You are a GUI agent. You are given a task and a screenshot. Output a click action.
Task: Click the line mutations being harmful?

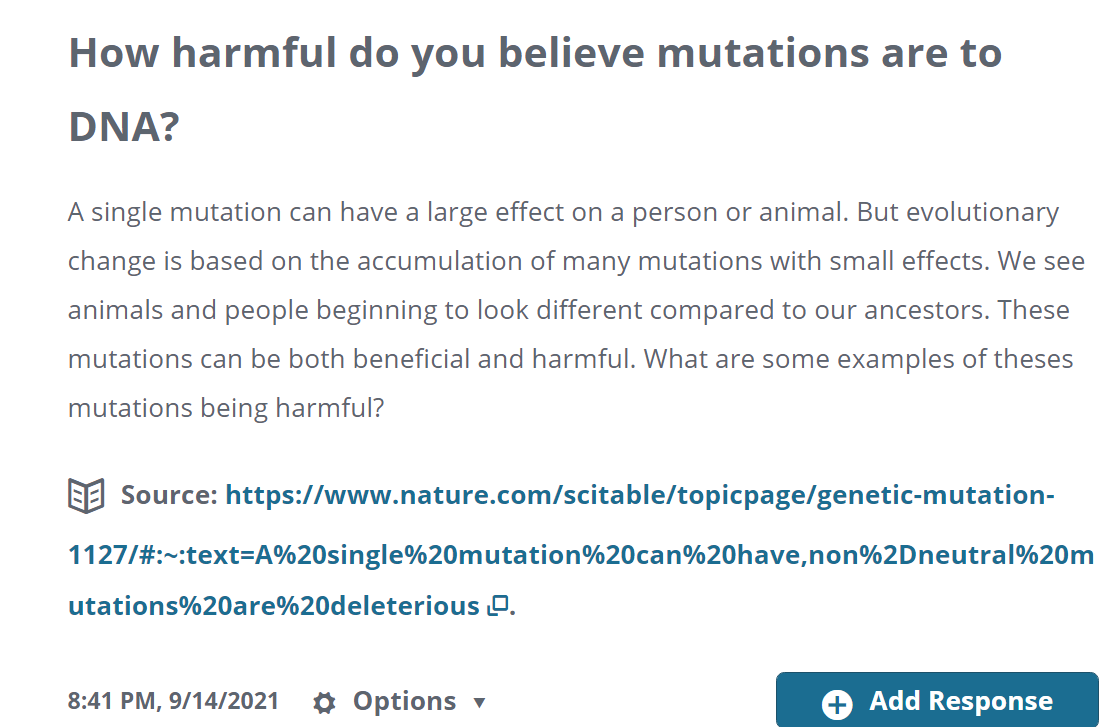coord(226,408)
